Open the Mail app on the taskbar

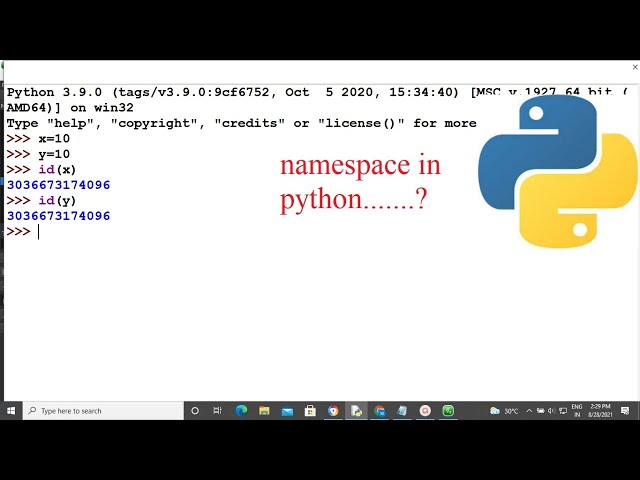(x=287, y=411)
